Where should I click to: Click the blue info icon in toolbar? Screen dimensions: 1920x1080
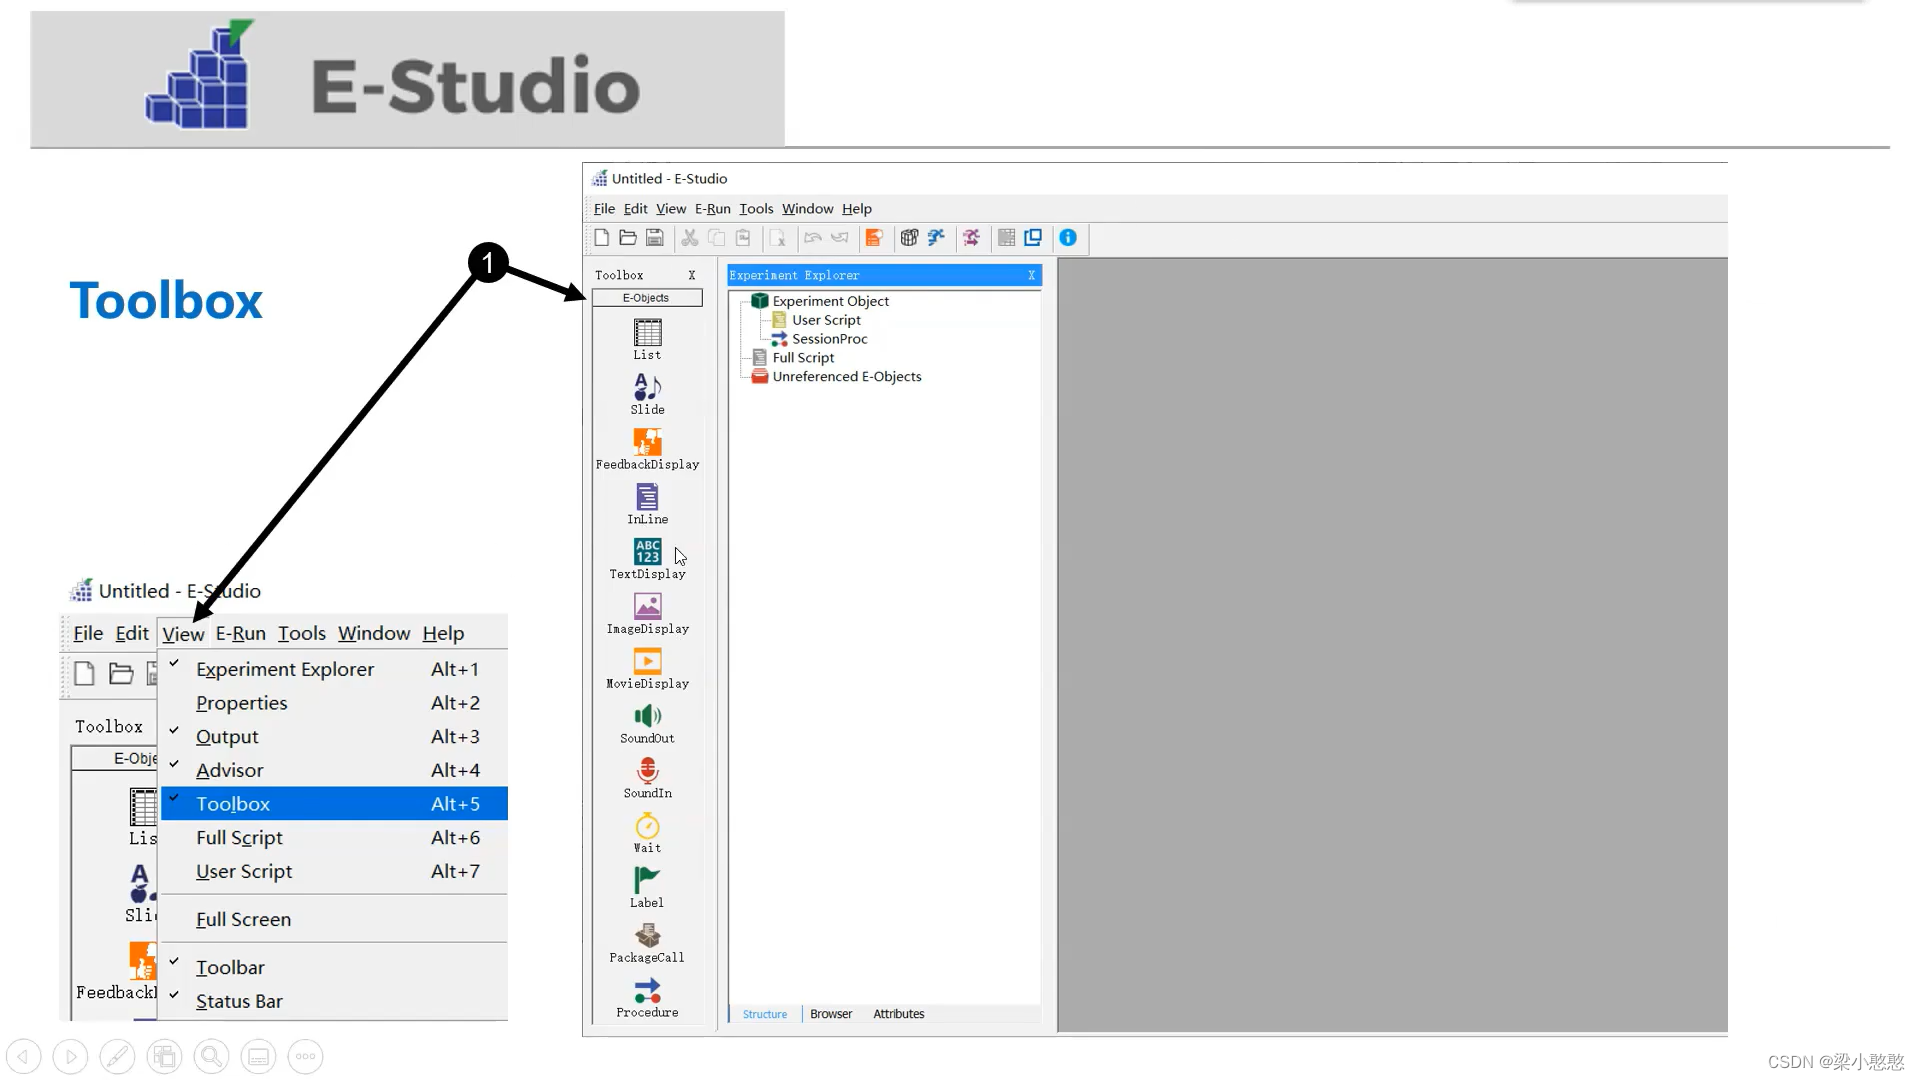pyautogui.click(x=1068, y=238)
